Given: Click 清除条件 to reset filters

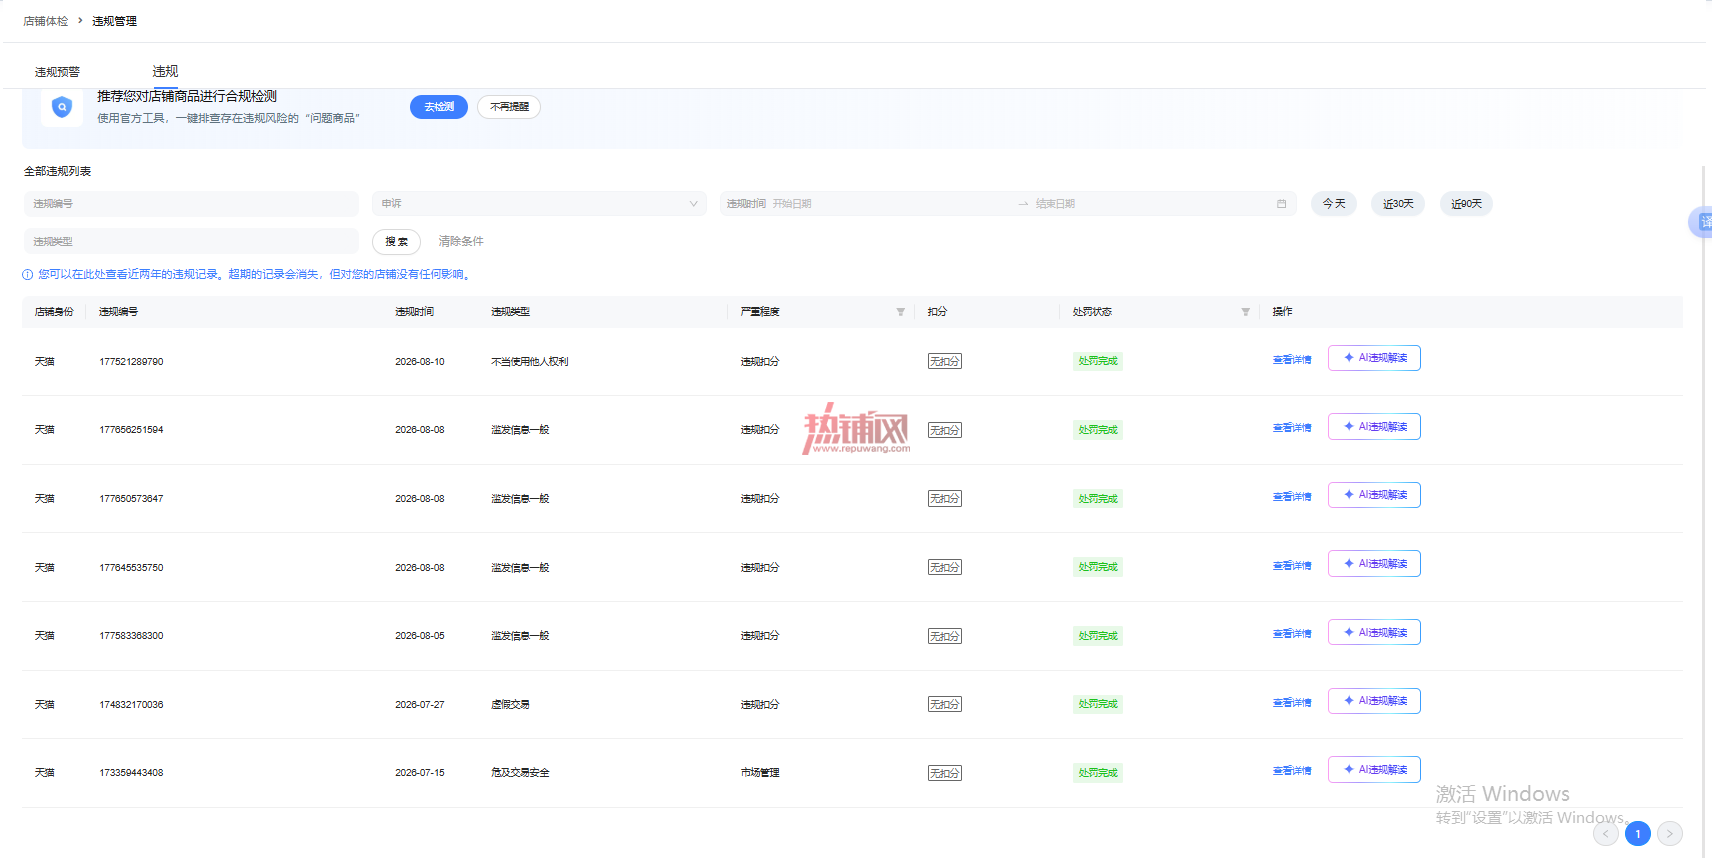Looking at the screenshot, I should tap(461, 242).
